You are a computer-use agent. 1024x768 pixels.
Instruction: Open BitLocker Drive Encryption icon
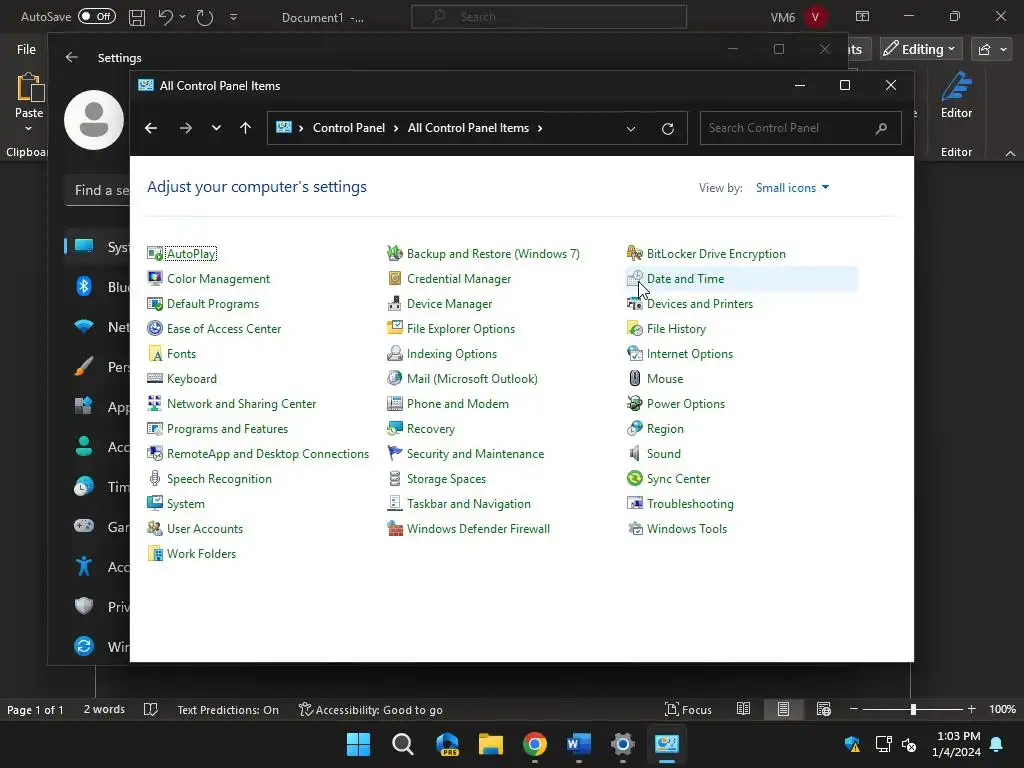635,253
